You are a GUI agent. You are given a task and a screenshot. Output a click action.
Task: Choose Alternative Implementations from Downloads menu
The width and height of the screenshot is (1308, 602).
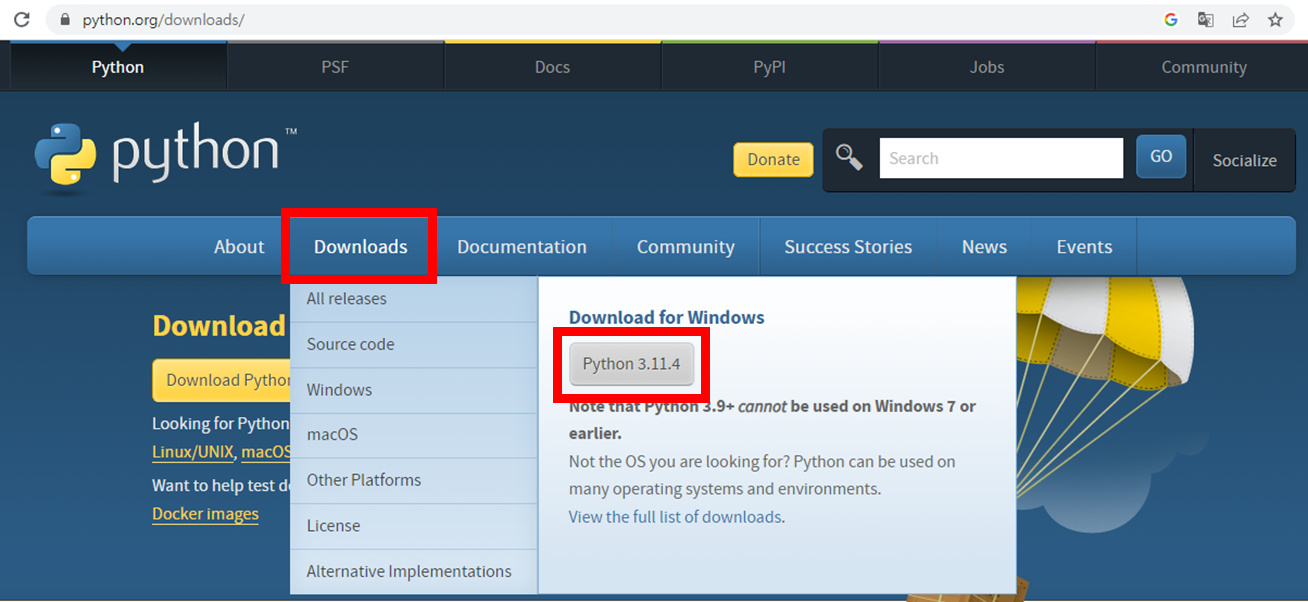(x=414, y=572)
